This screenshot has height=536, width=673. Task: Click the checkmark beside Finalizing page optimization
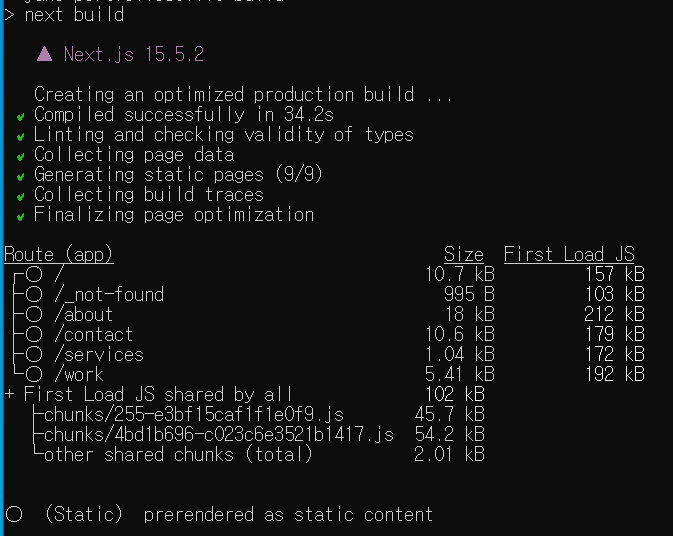pyautogui.click(x=20, y=217)
